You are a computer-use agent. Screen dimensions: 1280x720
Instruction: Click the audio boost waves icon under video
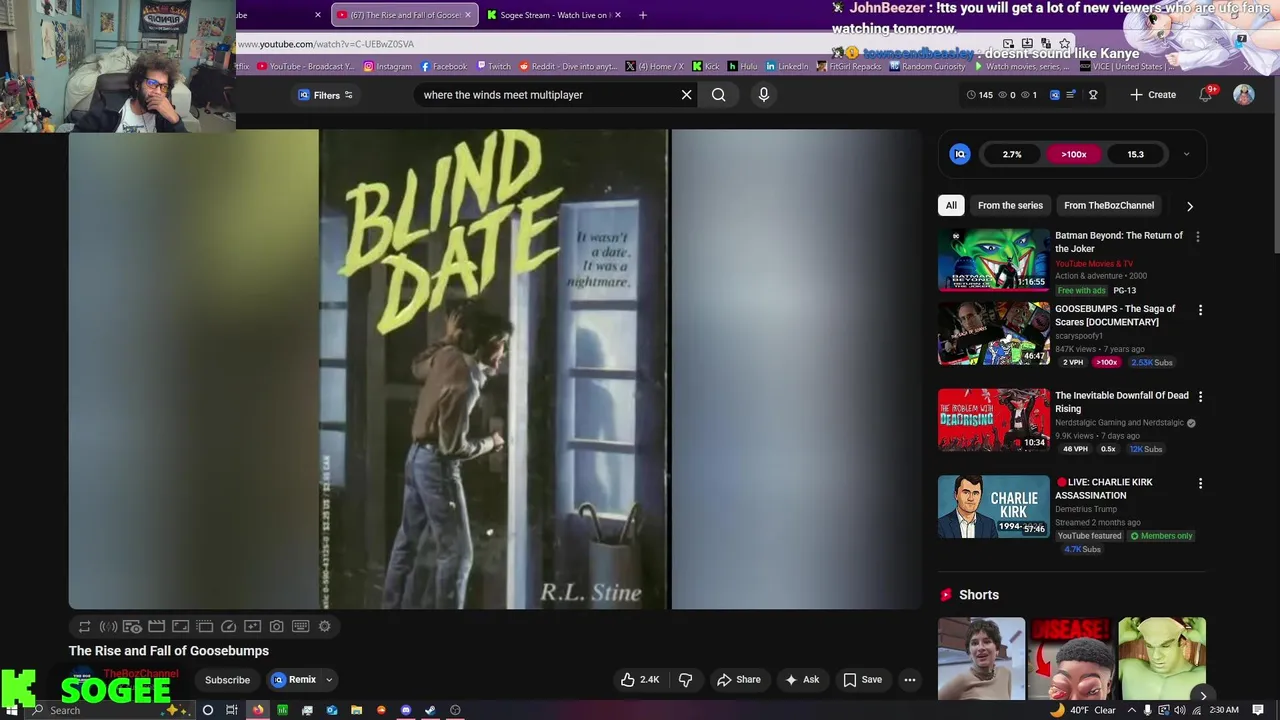click(108, 626)
